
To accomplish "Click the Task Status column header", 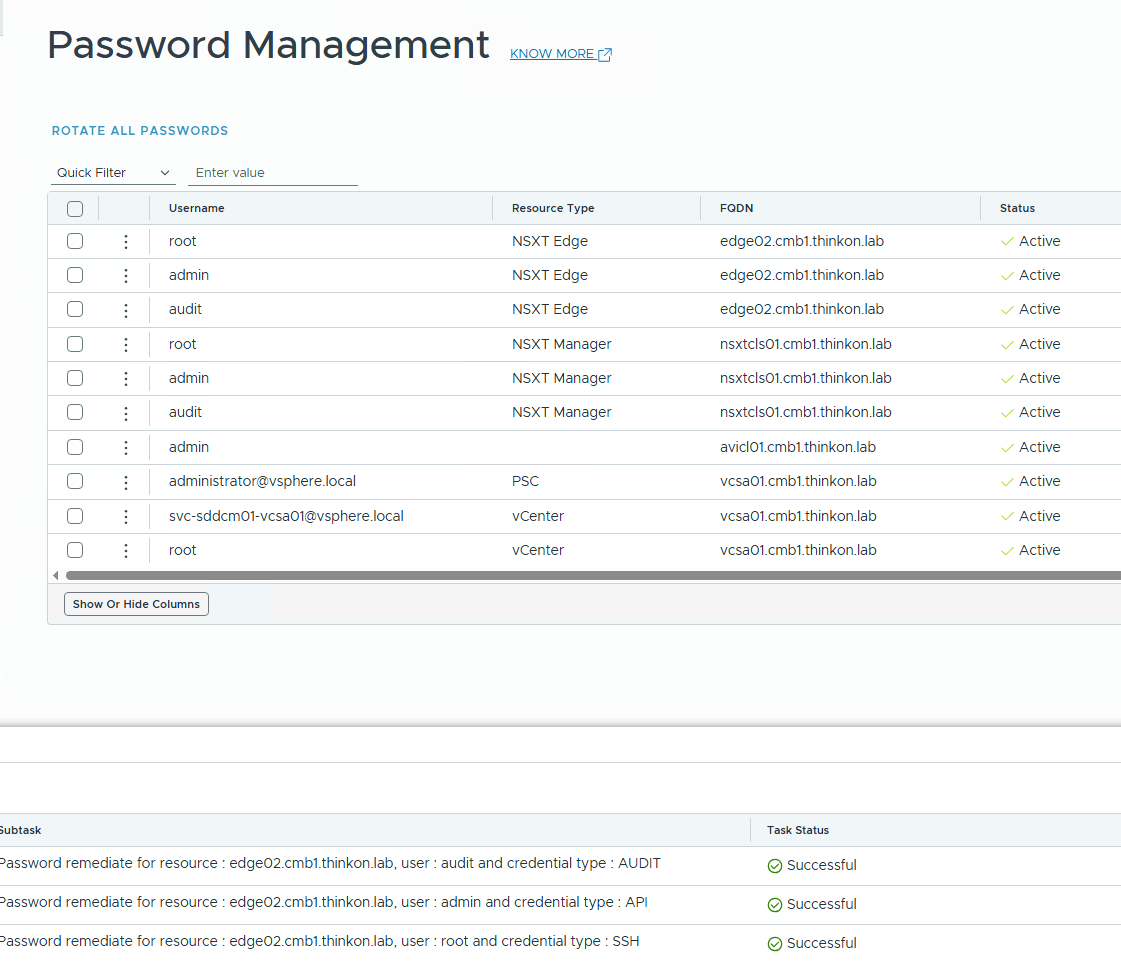I will tap(798, 830).
